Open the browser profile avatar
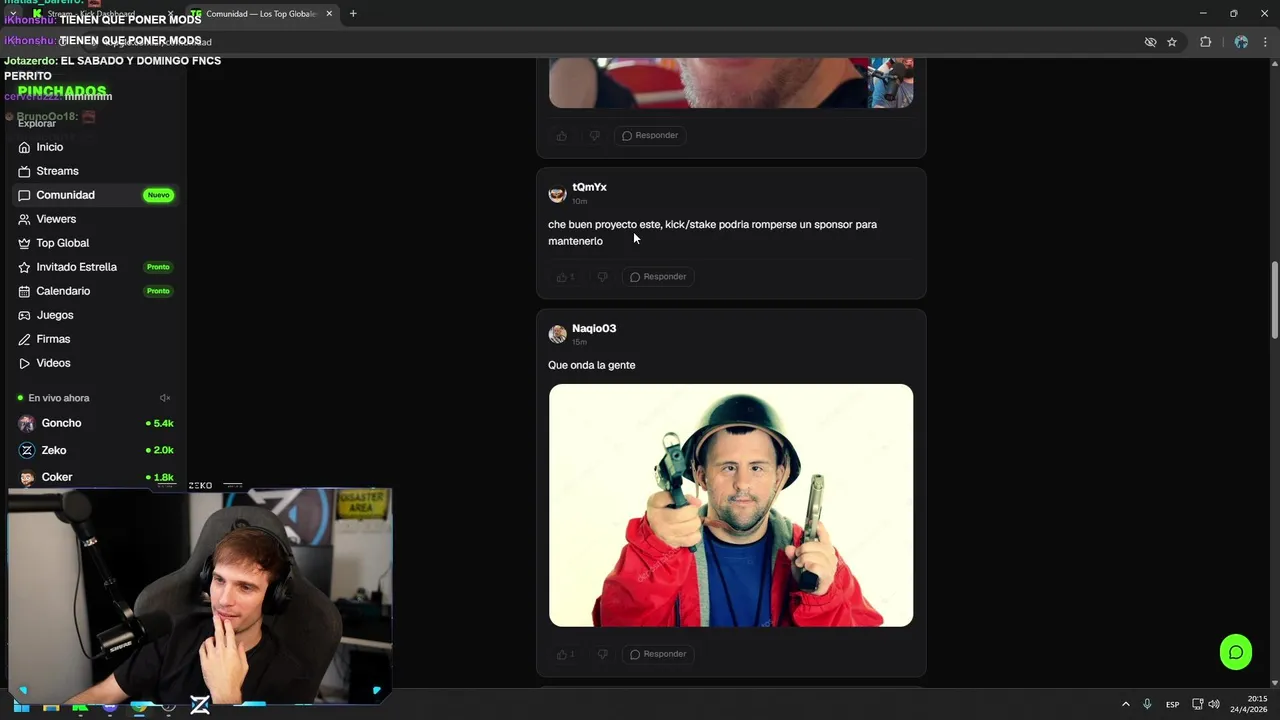1280x720 pixels. click(x=1241, y=42)
